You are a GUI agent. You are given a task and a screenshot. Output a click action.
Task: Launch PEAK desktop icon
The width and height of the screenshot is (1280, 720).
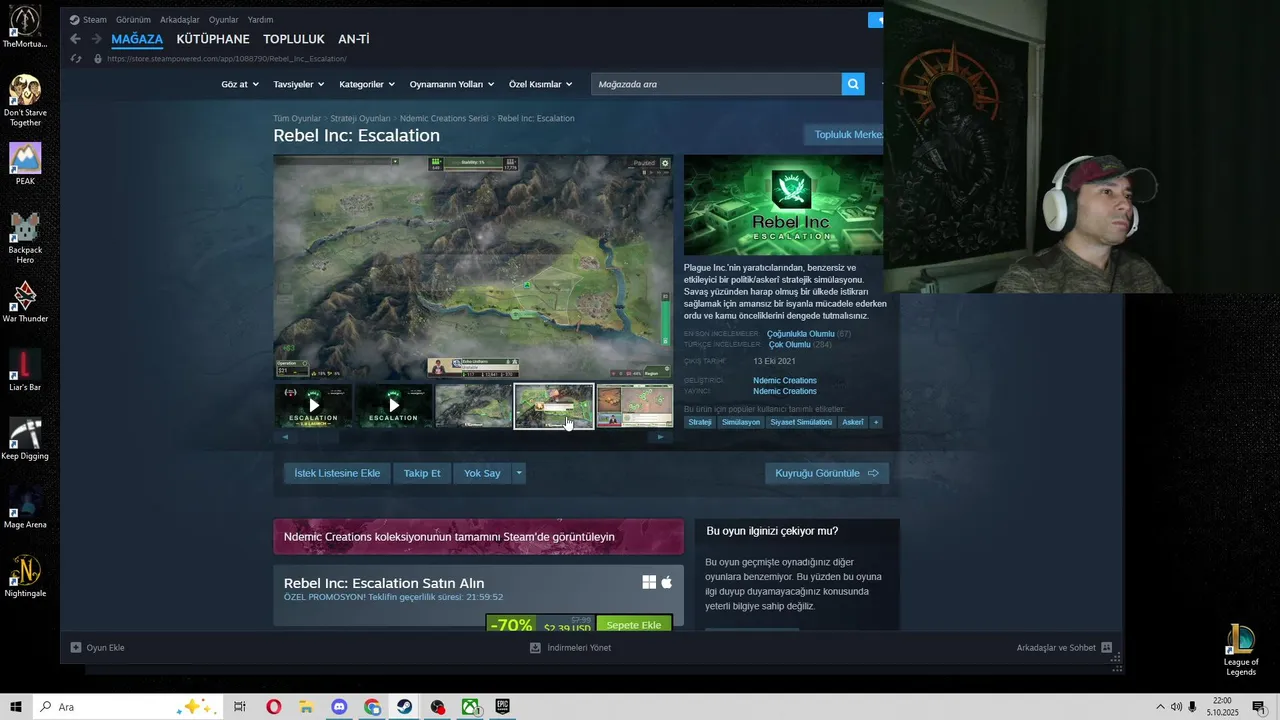(25, 165)
